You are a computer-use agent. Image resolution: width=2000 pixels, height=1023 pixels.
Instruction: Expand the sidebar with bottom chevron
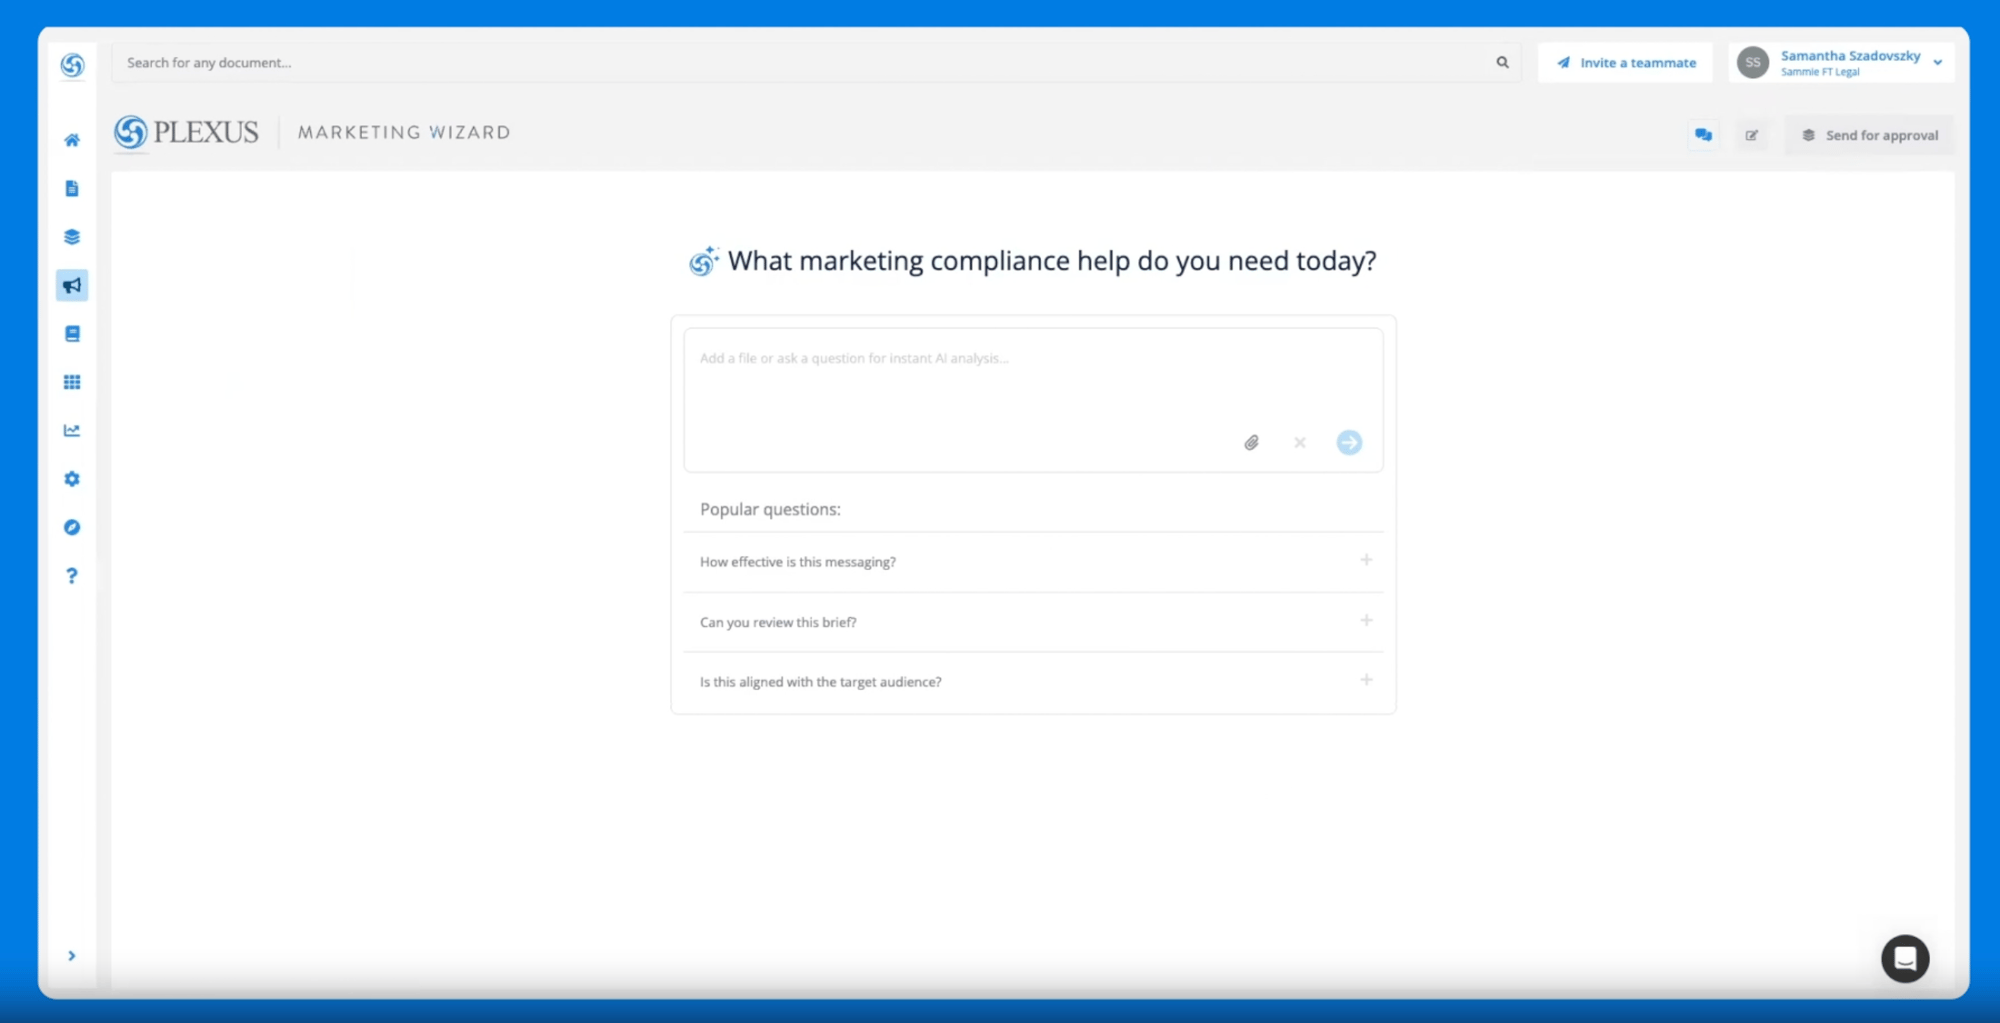pyautogui.click(x=72, y=956)
